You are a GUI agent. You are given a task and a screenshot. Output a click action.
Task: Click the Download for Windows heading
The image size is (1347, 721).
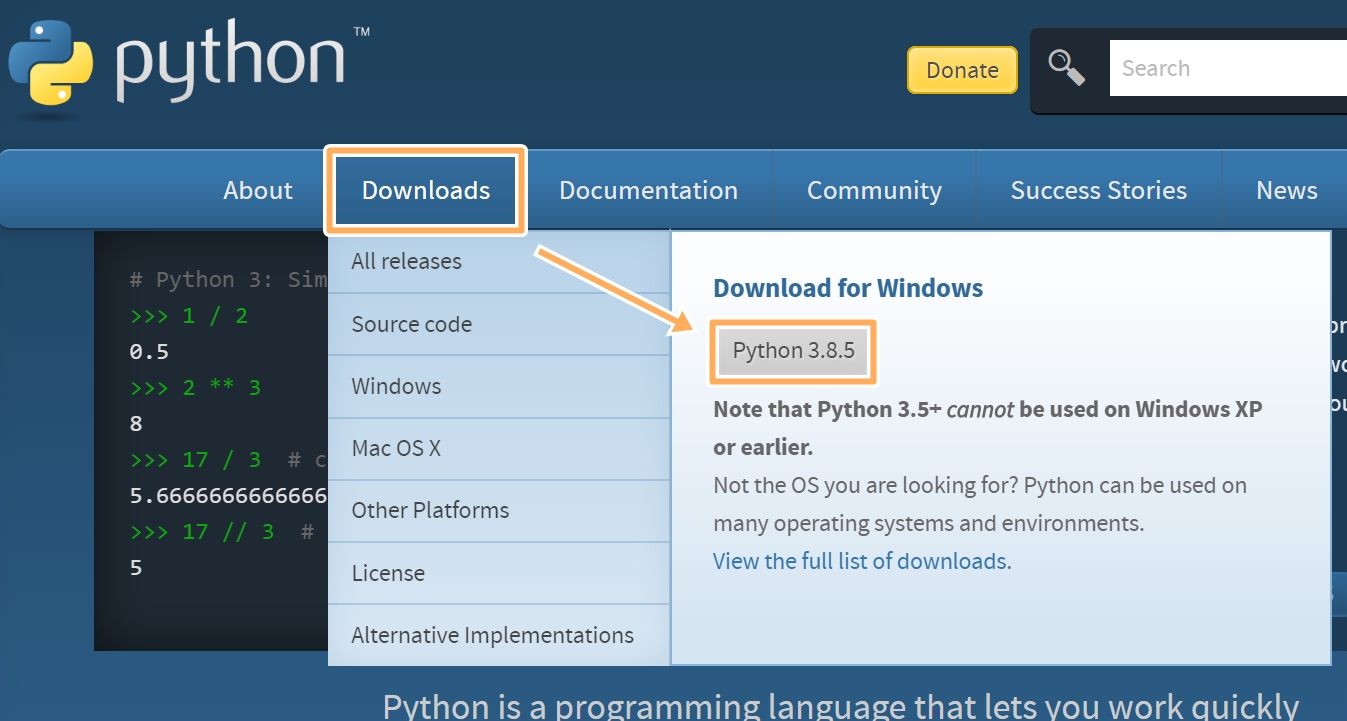click(848, 289)
